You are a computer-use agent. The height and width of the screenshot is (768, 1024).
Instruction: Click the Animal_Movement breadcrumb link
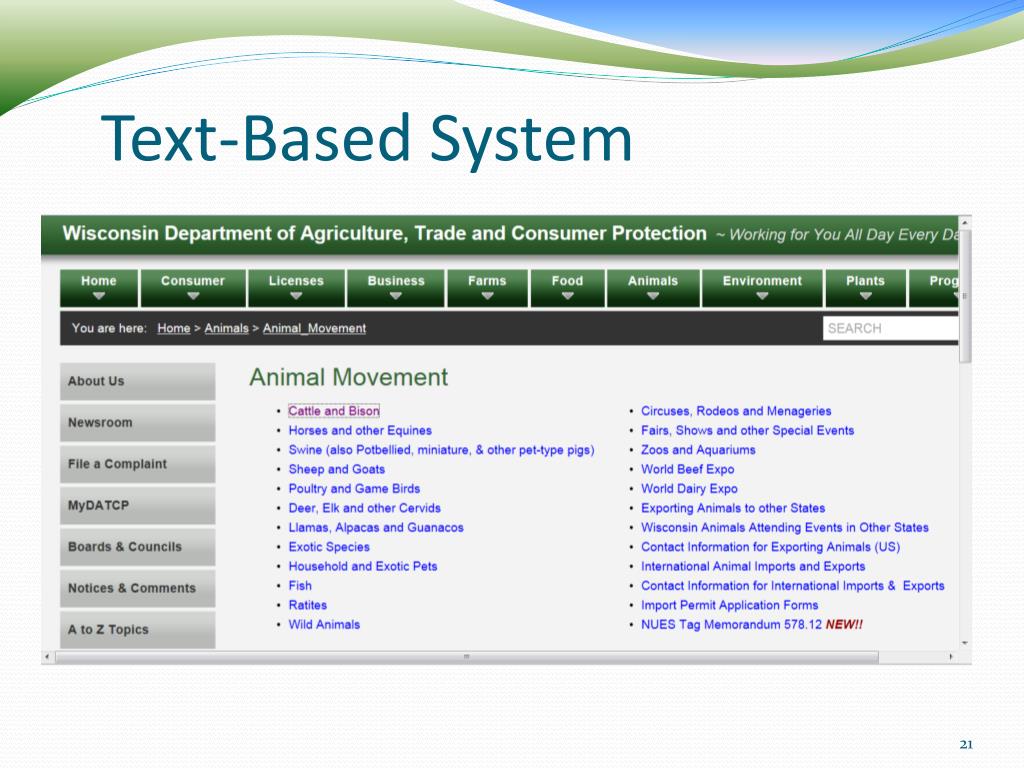pyautogui.click(x=314, y=328)
